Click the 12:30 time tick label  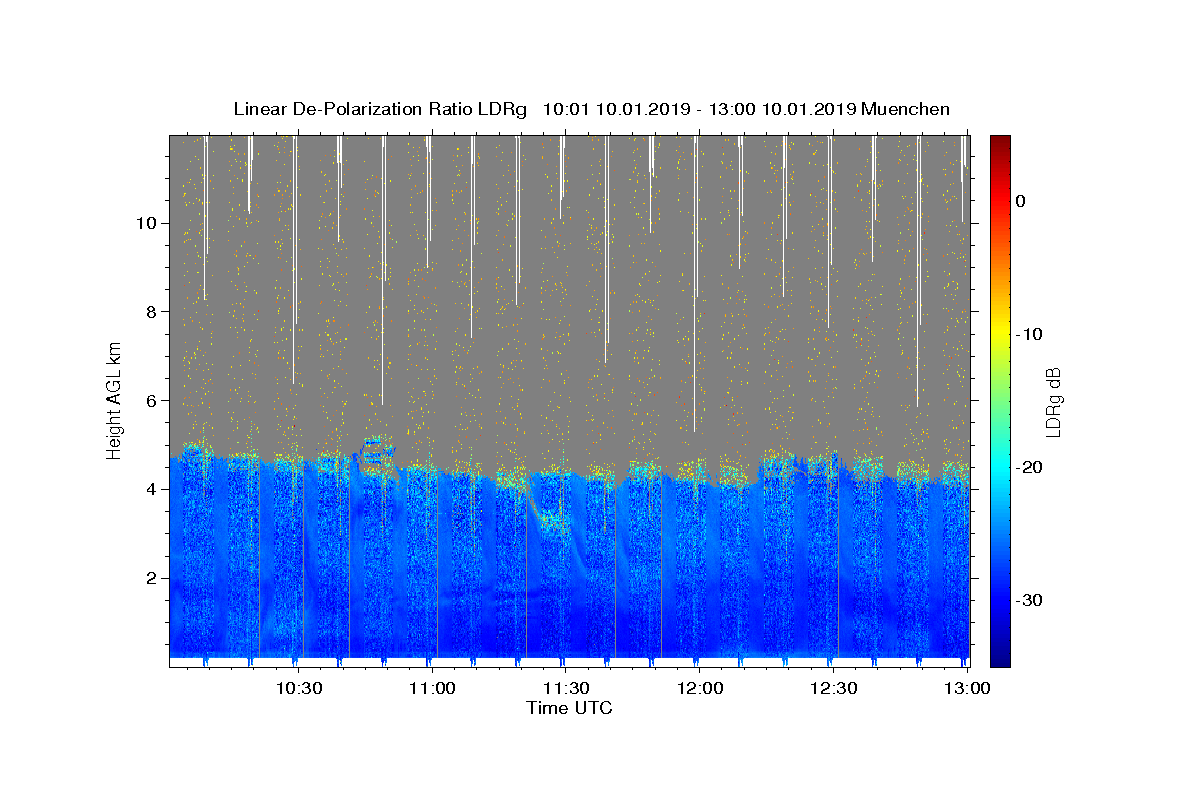click(834, 688)
